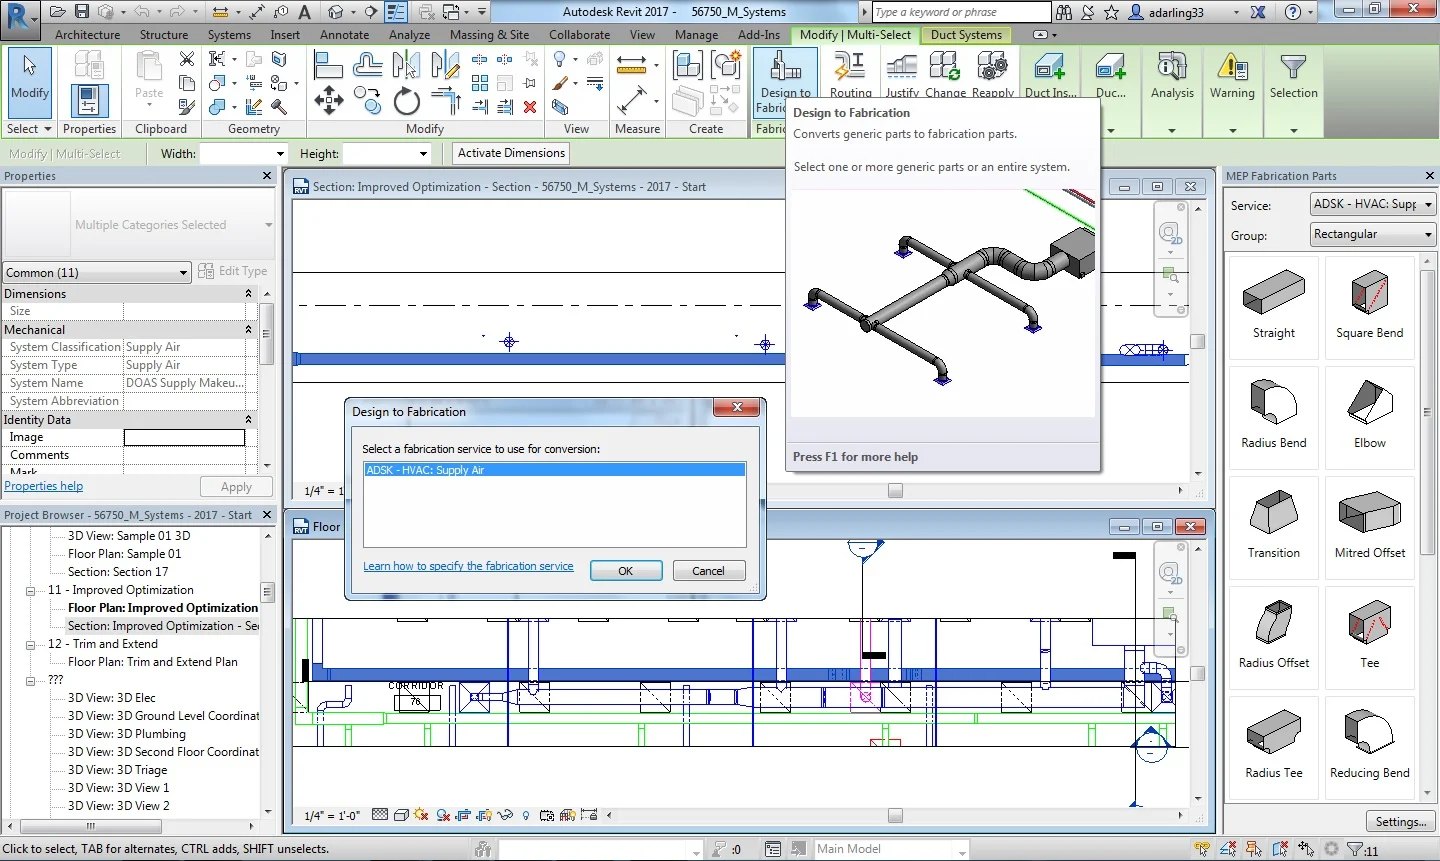The height and width of the screenshot is (861, 1440).
Task: Select Trim/Extend to Corner tool
Action: (445, 101)
